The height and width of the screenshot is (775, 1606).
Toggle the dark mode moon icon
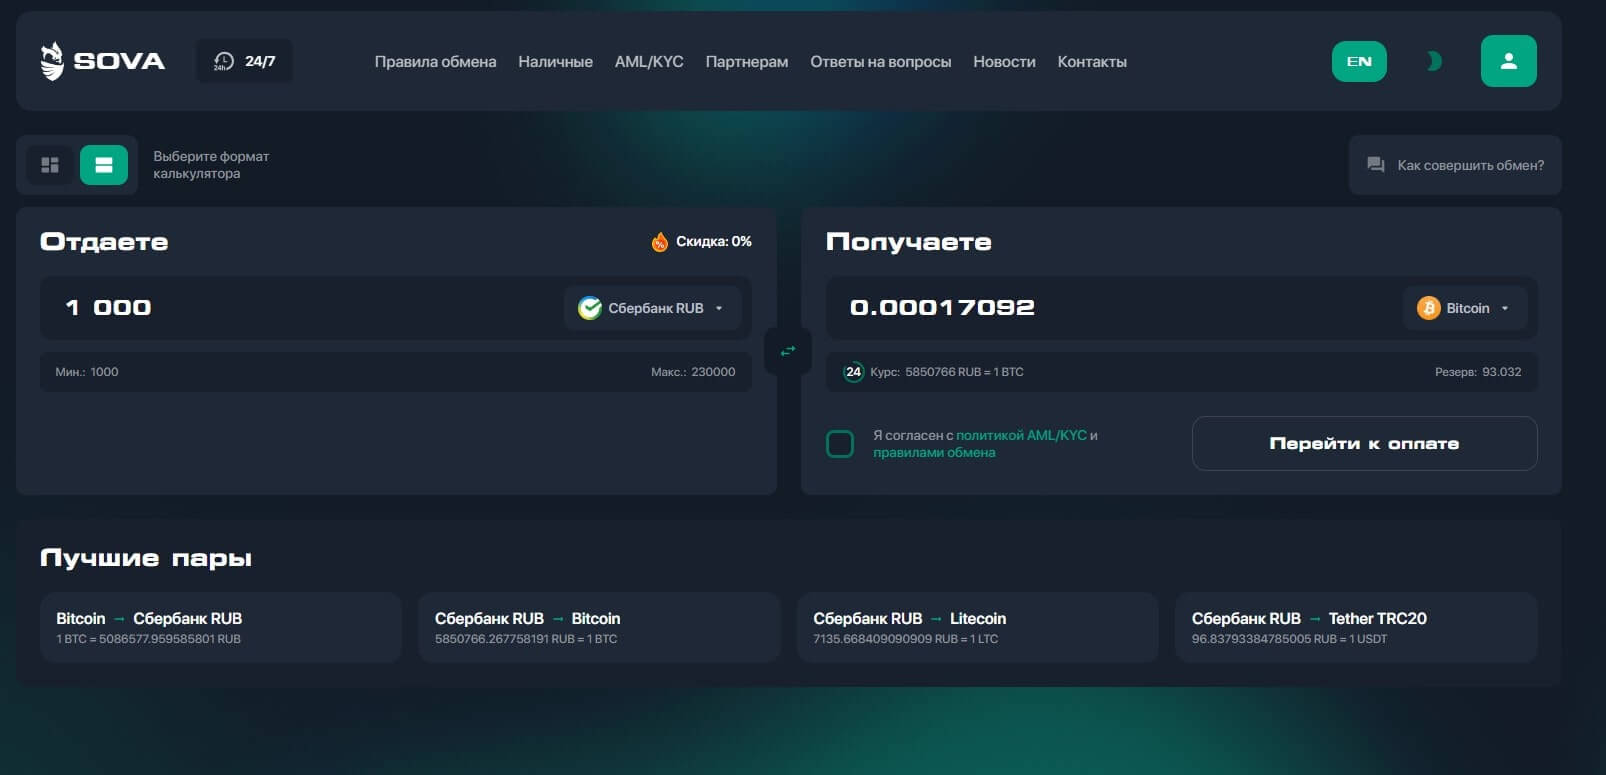(x=1434, y=61)
